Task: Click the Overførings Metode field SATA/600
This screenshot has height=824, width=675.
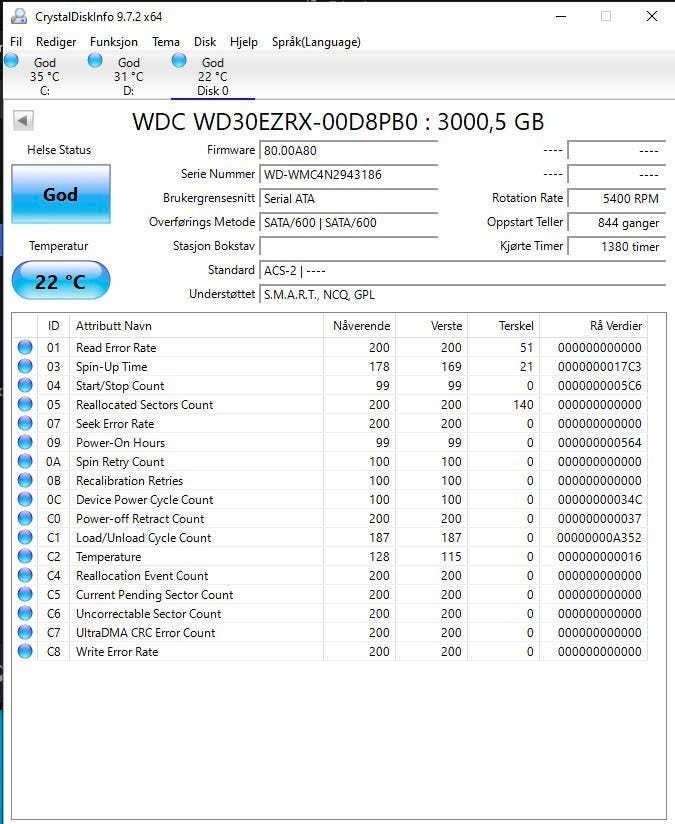Action: tap(349, 222)
